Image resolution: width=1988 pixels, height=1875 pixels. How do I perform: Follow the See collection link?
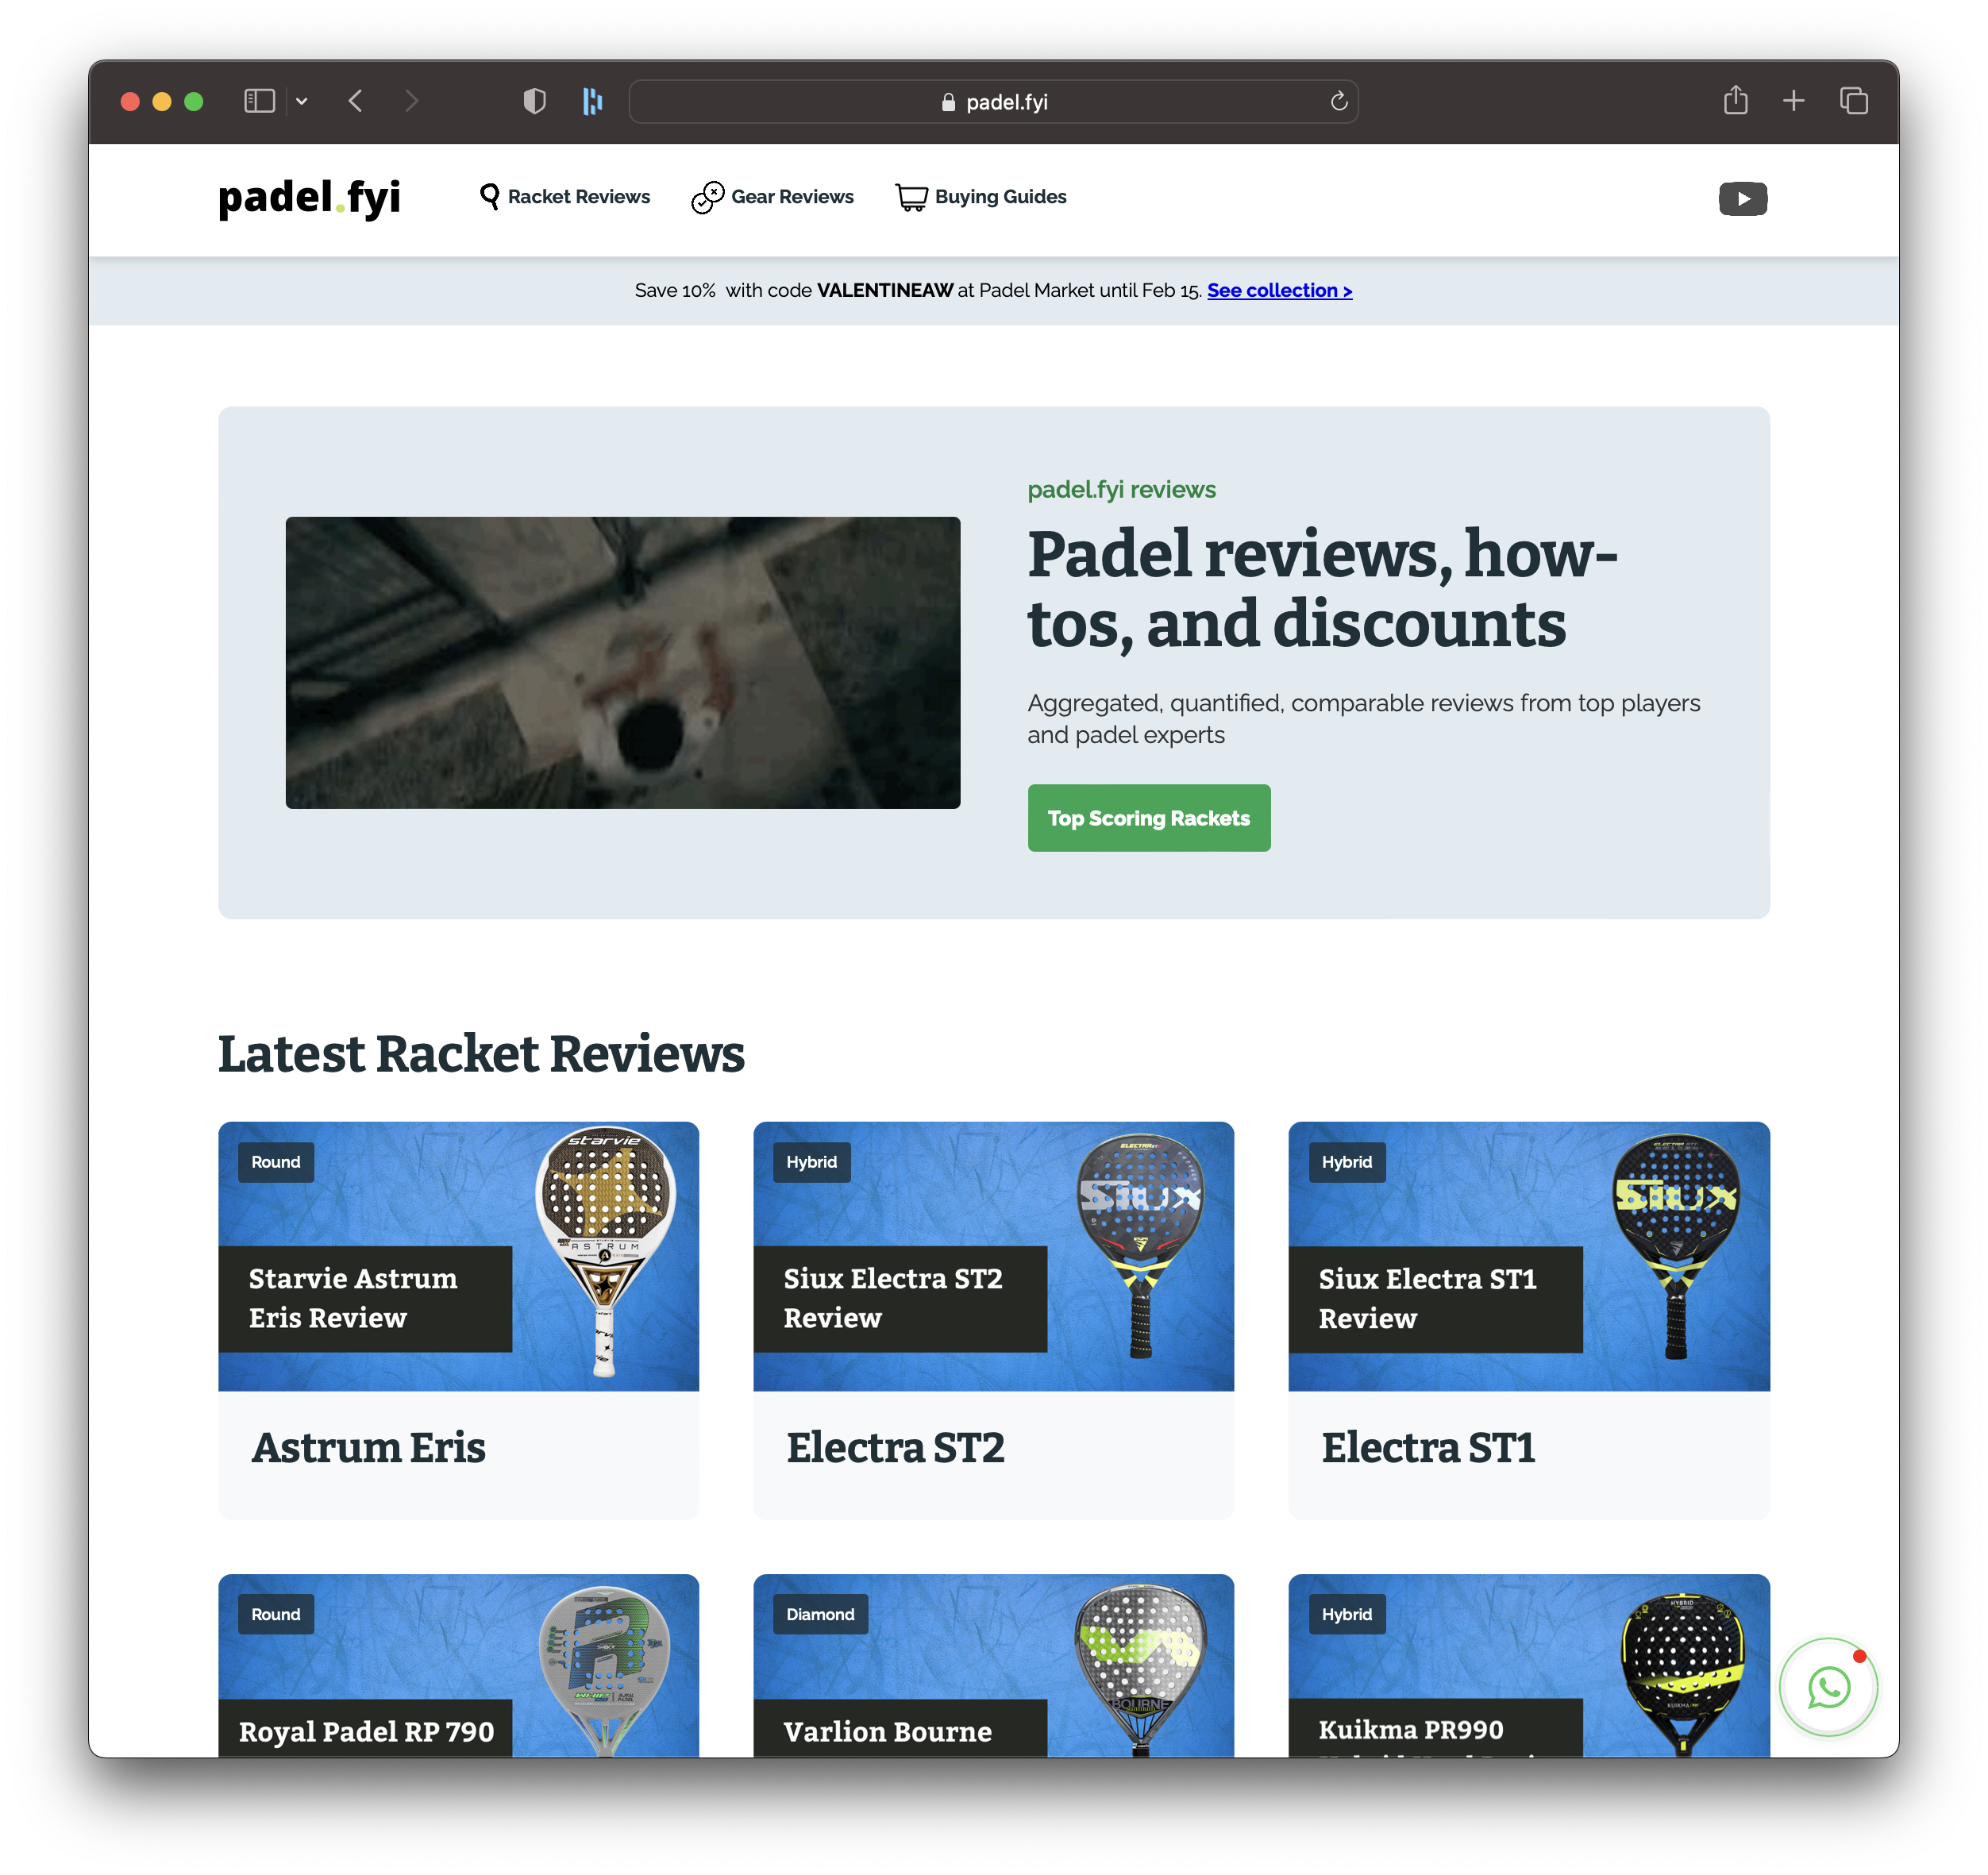(1279, 291)
